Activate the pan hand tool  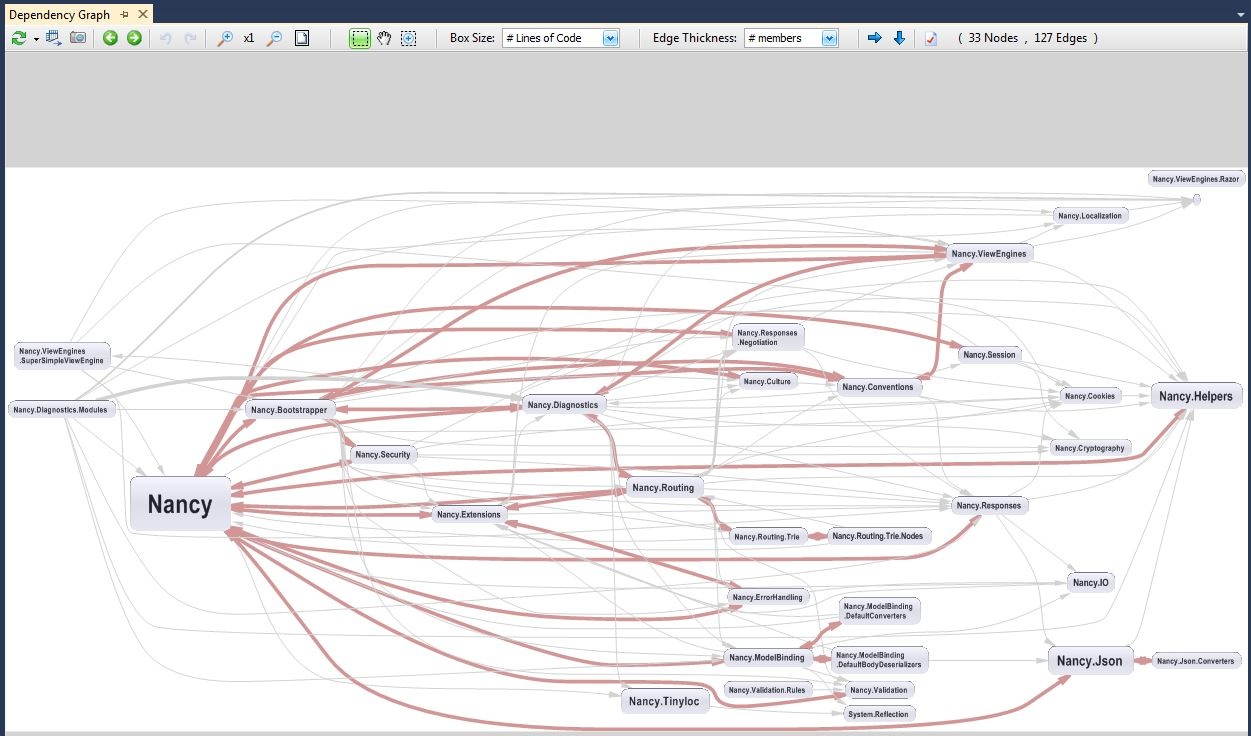(x=383, y=38)
